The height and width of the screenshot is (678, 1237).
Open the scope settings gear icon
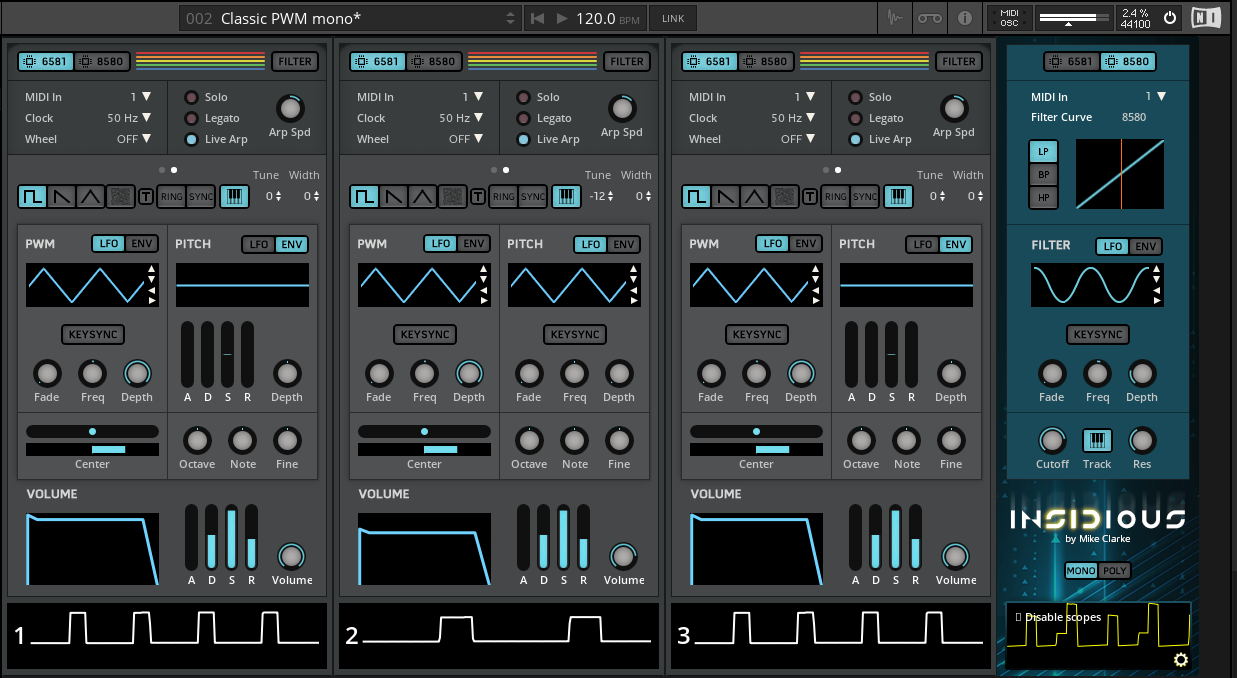coord(1180,659)
